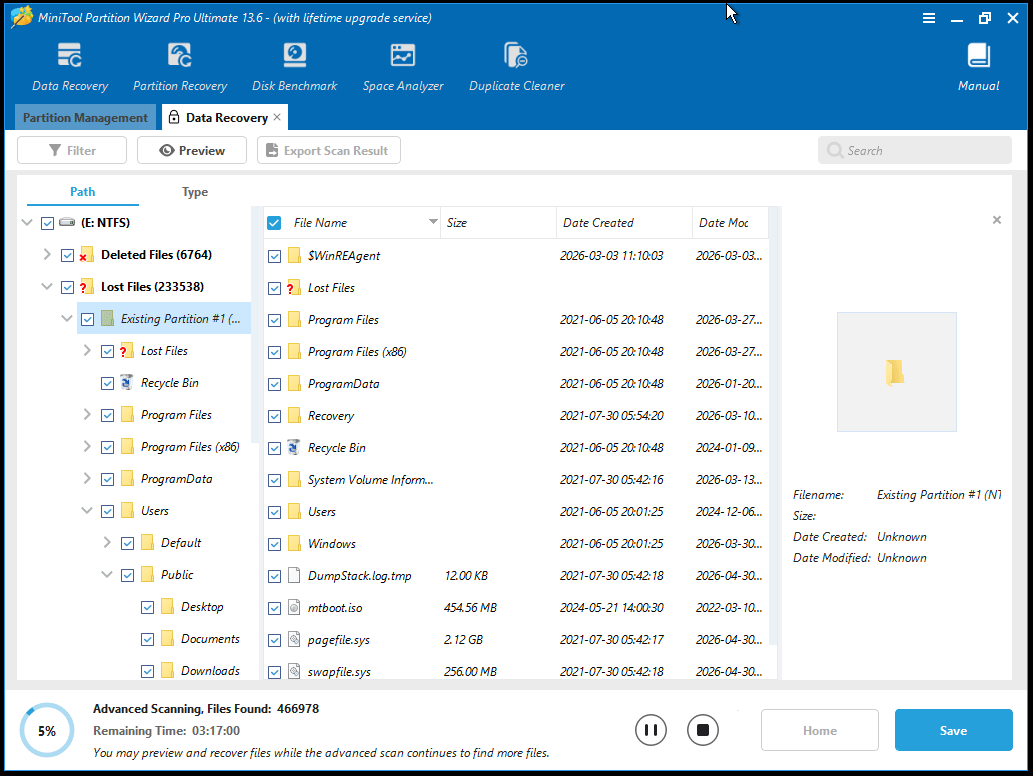Open the File Name column sort dropdown

pos(433,222)
